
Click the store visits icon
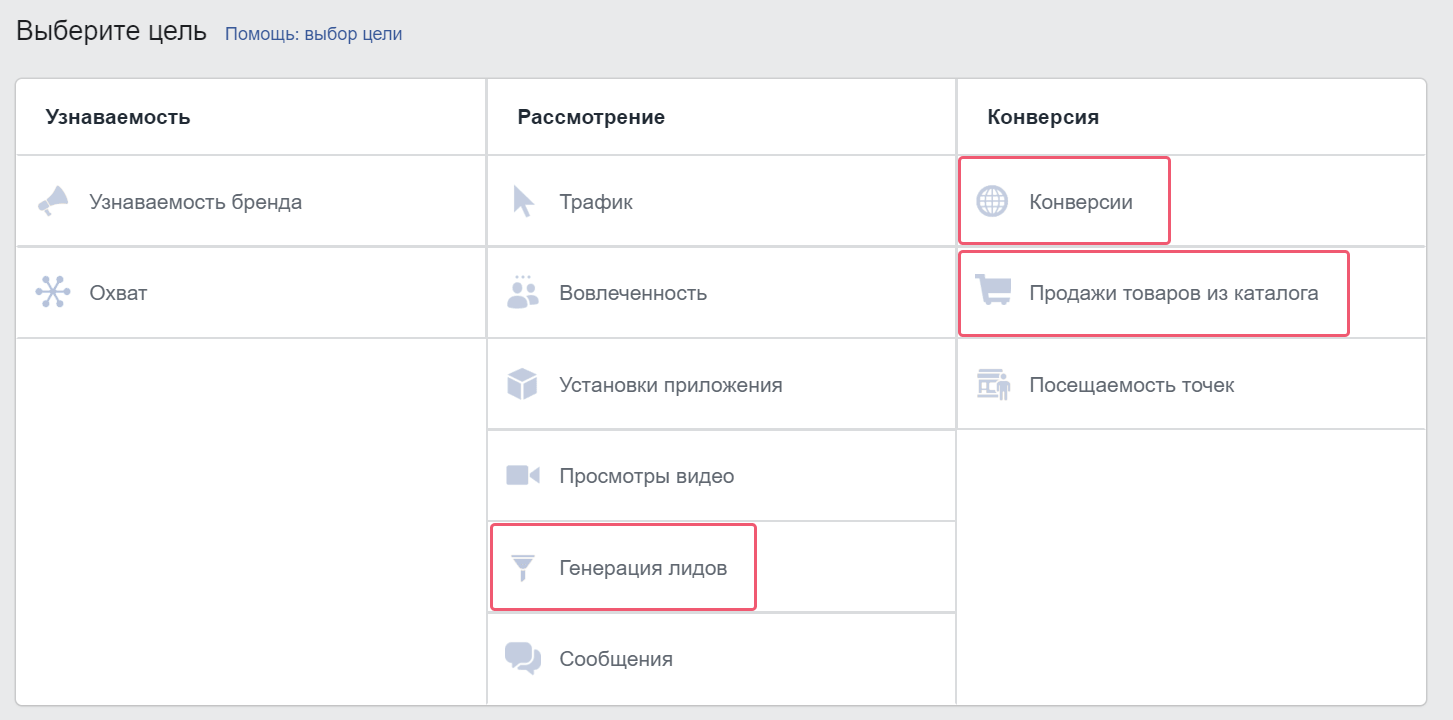[x=993, y=384]
